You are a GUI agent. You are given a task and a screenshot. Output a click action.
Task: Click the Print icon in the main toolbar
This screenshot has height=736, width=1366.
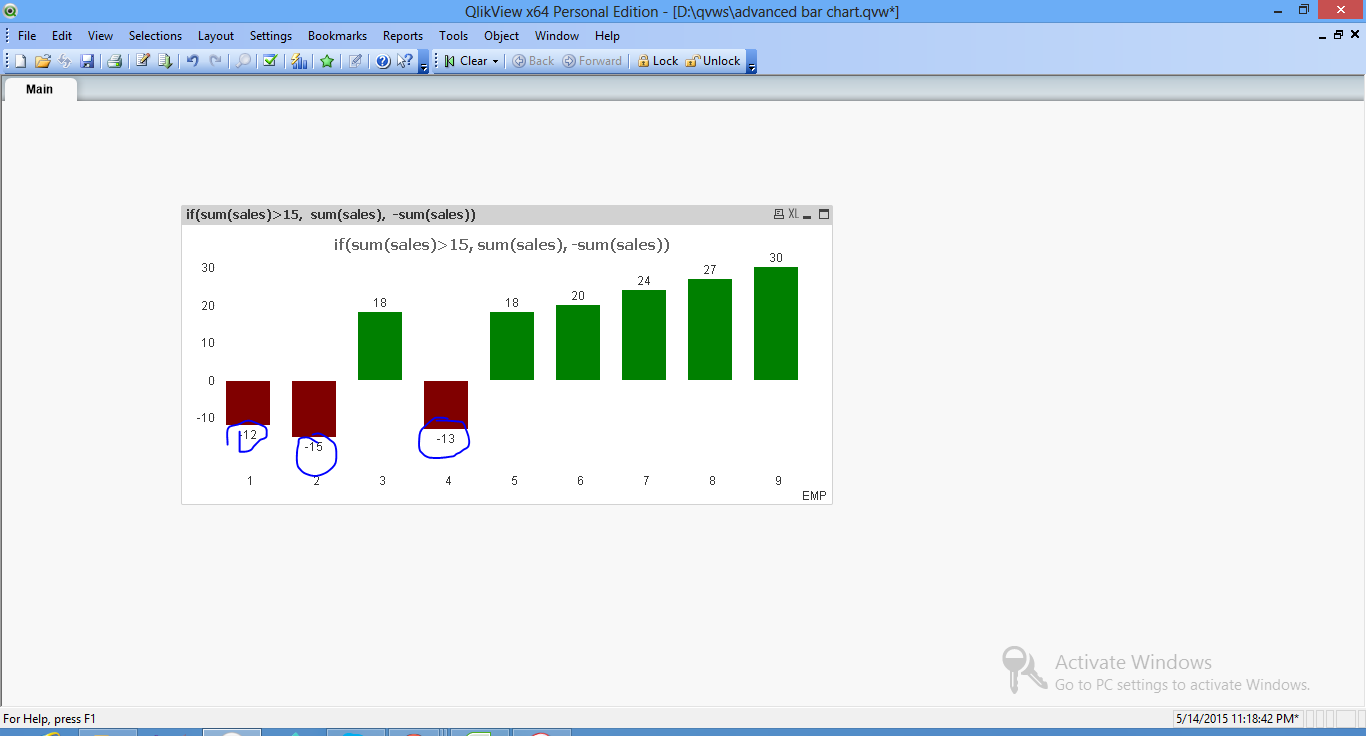pyautogui.click(x=114, y=61)
